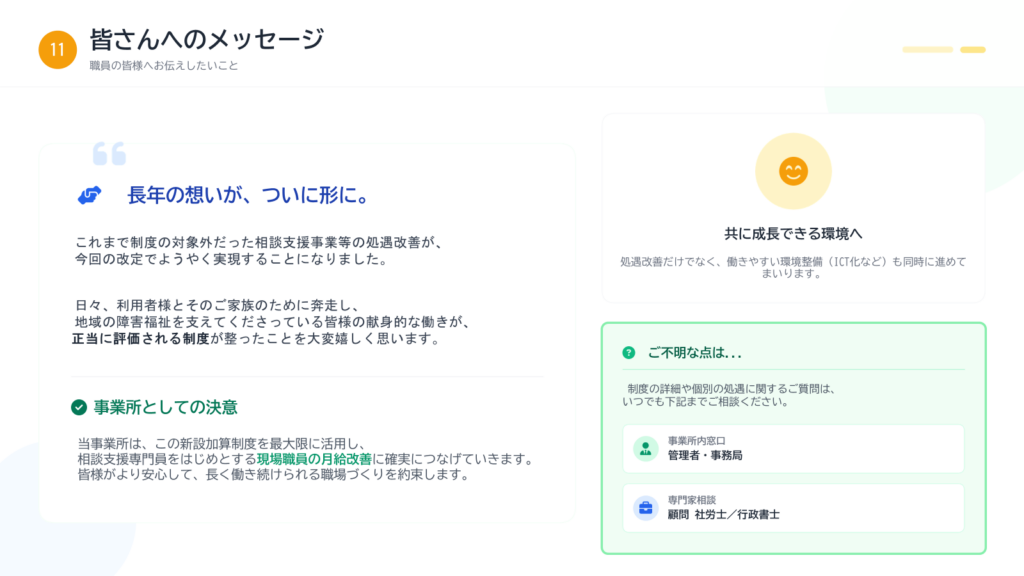This screenshot has width=1024, height=576.
Task: Click the long pale yellow progress bar
Action: pos(927,49)
